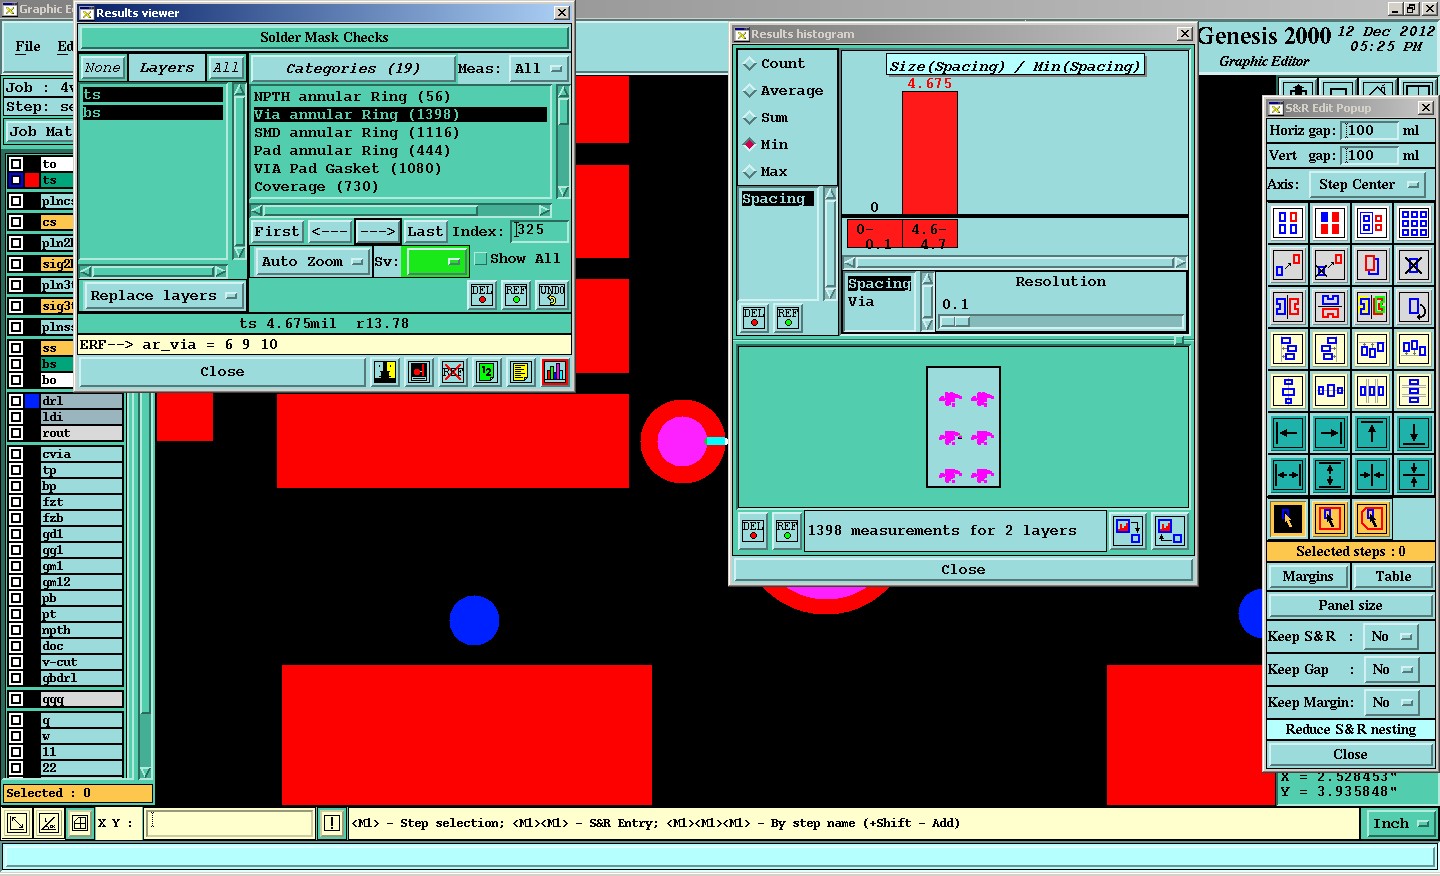The width and height of the screenshot is (1440, 876).
Task: Open the Replace layers dropdown
Action: pyautogui.click(x=163, y=295)
